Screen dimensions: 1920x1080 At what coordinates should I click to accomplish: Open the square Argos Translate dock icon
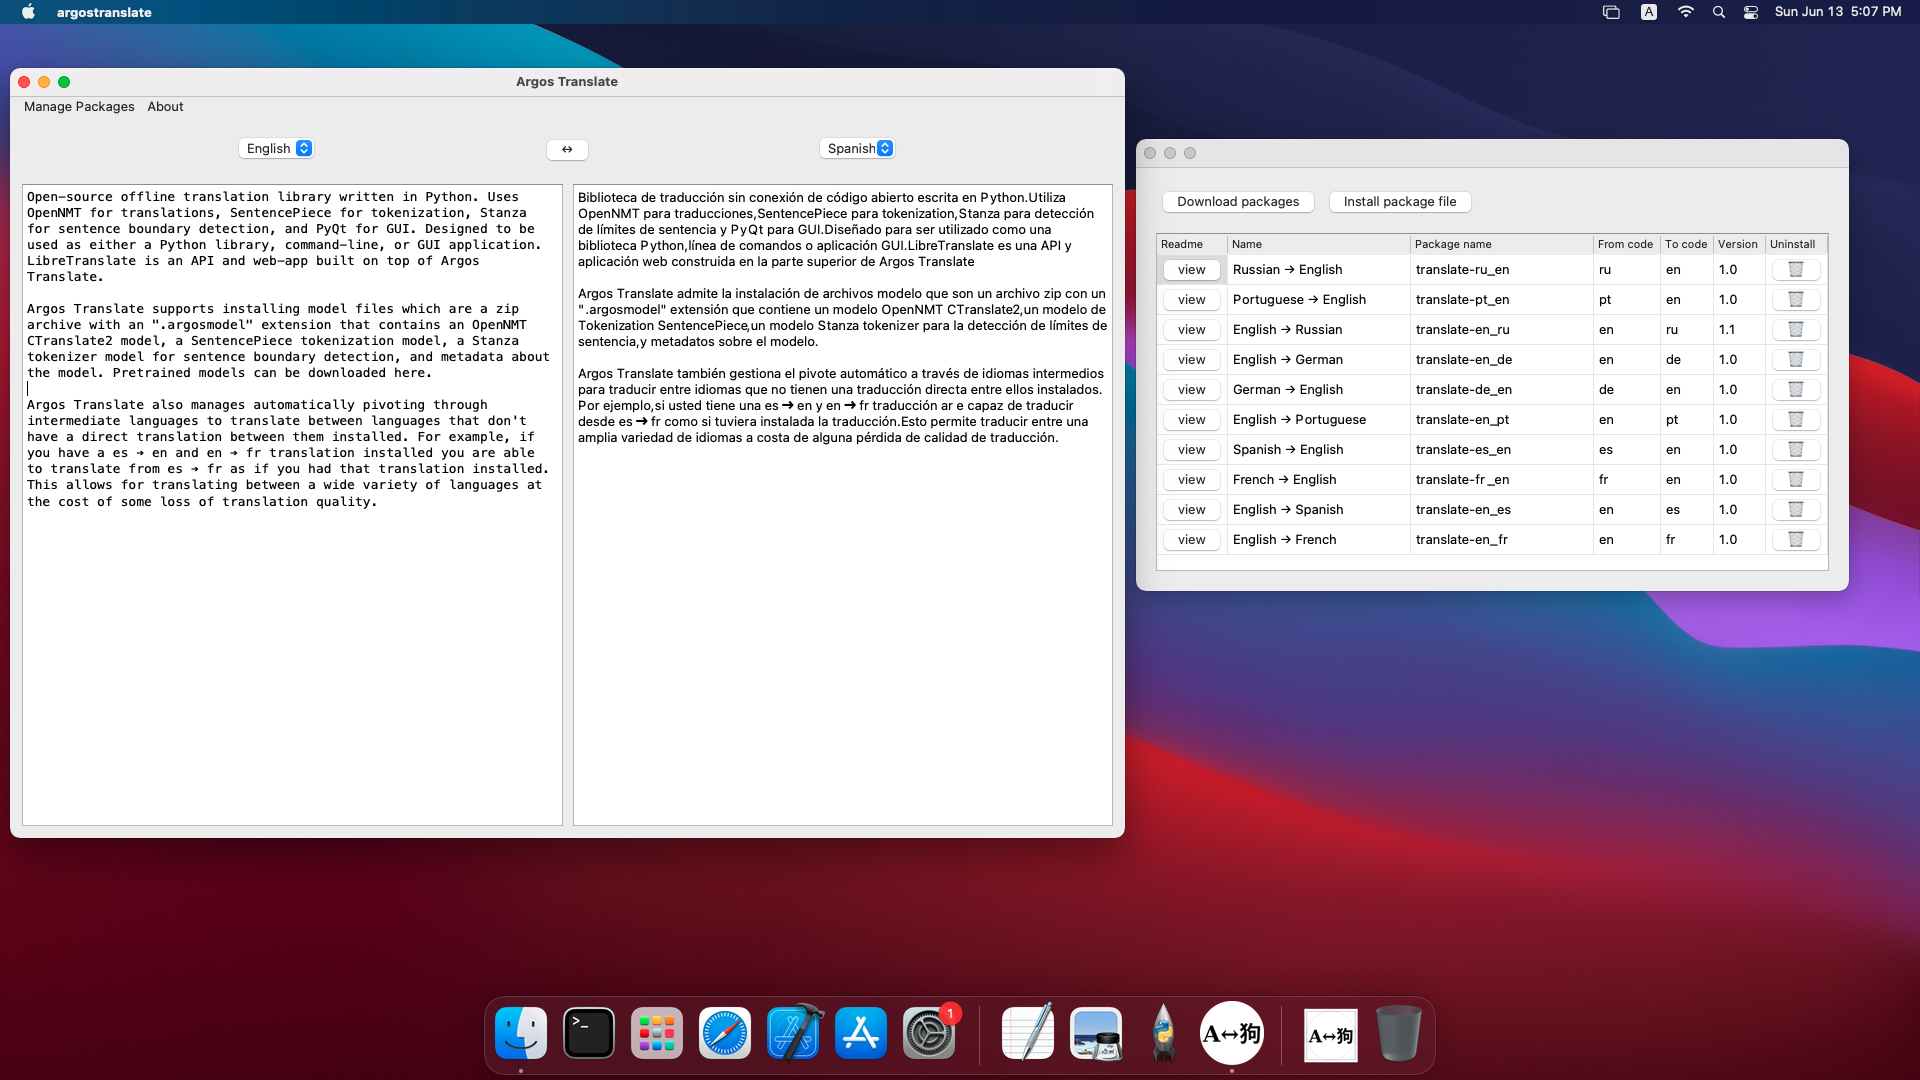pyautogui.click(x=1331, y=1035)
